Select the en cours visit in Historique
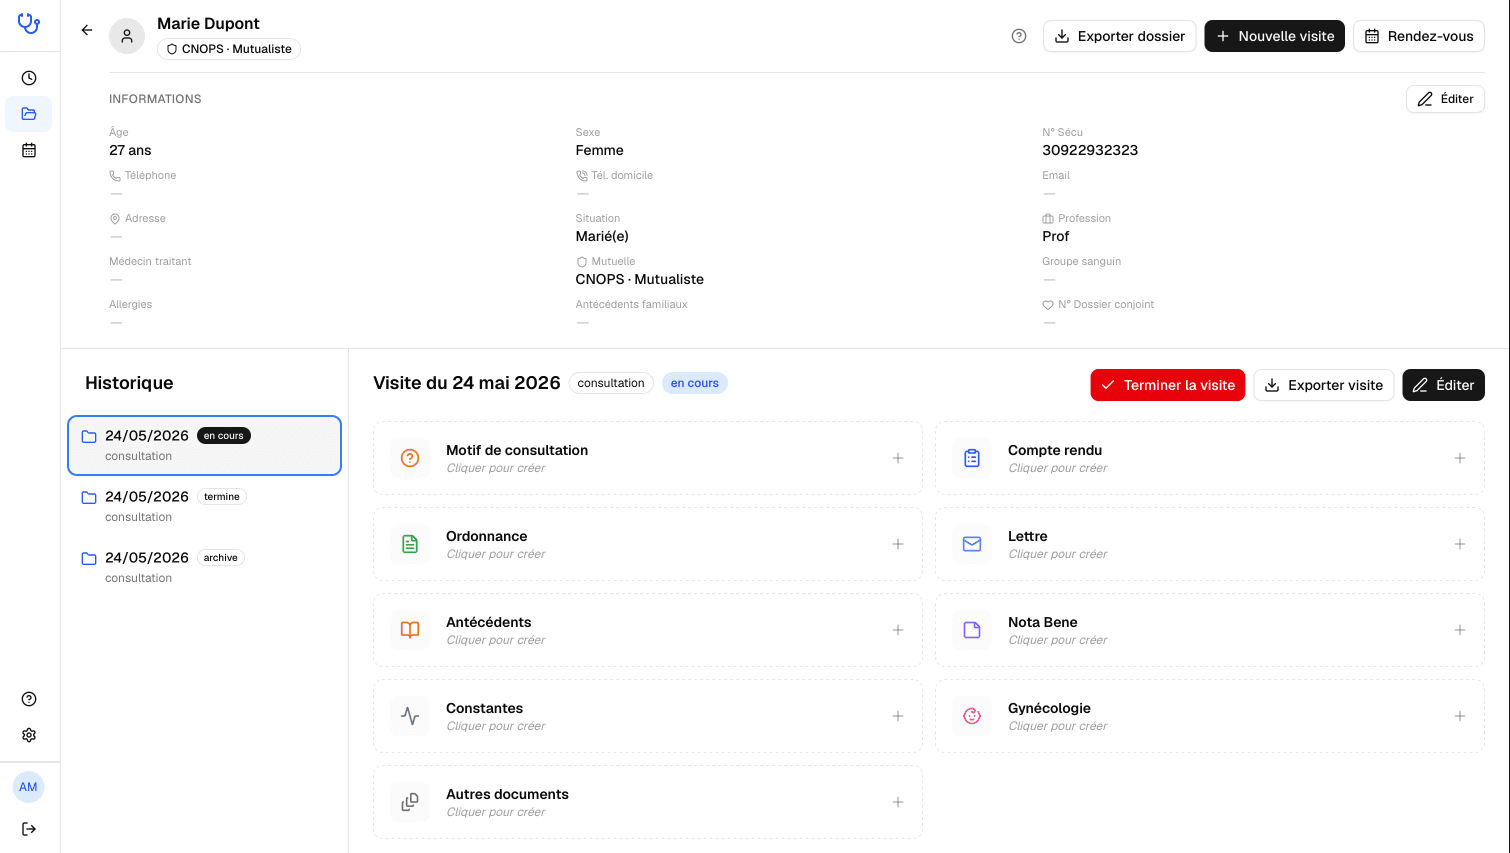 (204, 445)
